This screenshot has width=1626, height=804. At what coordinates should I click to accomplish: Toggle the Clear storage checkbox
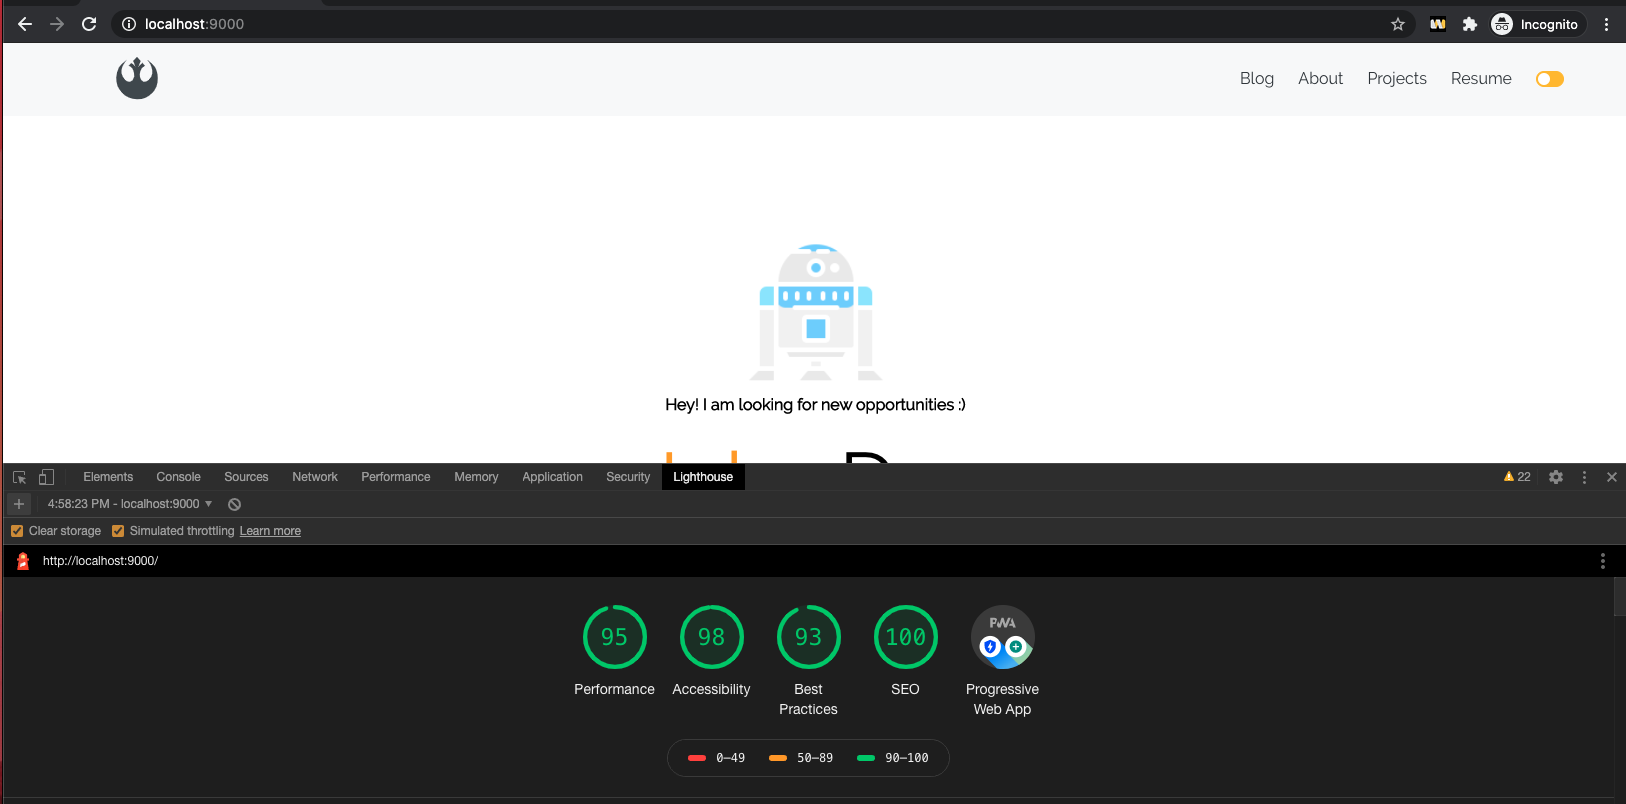point(17,531)
